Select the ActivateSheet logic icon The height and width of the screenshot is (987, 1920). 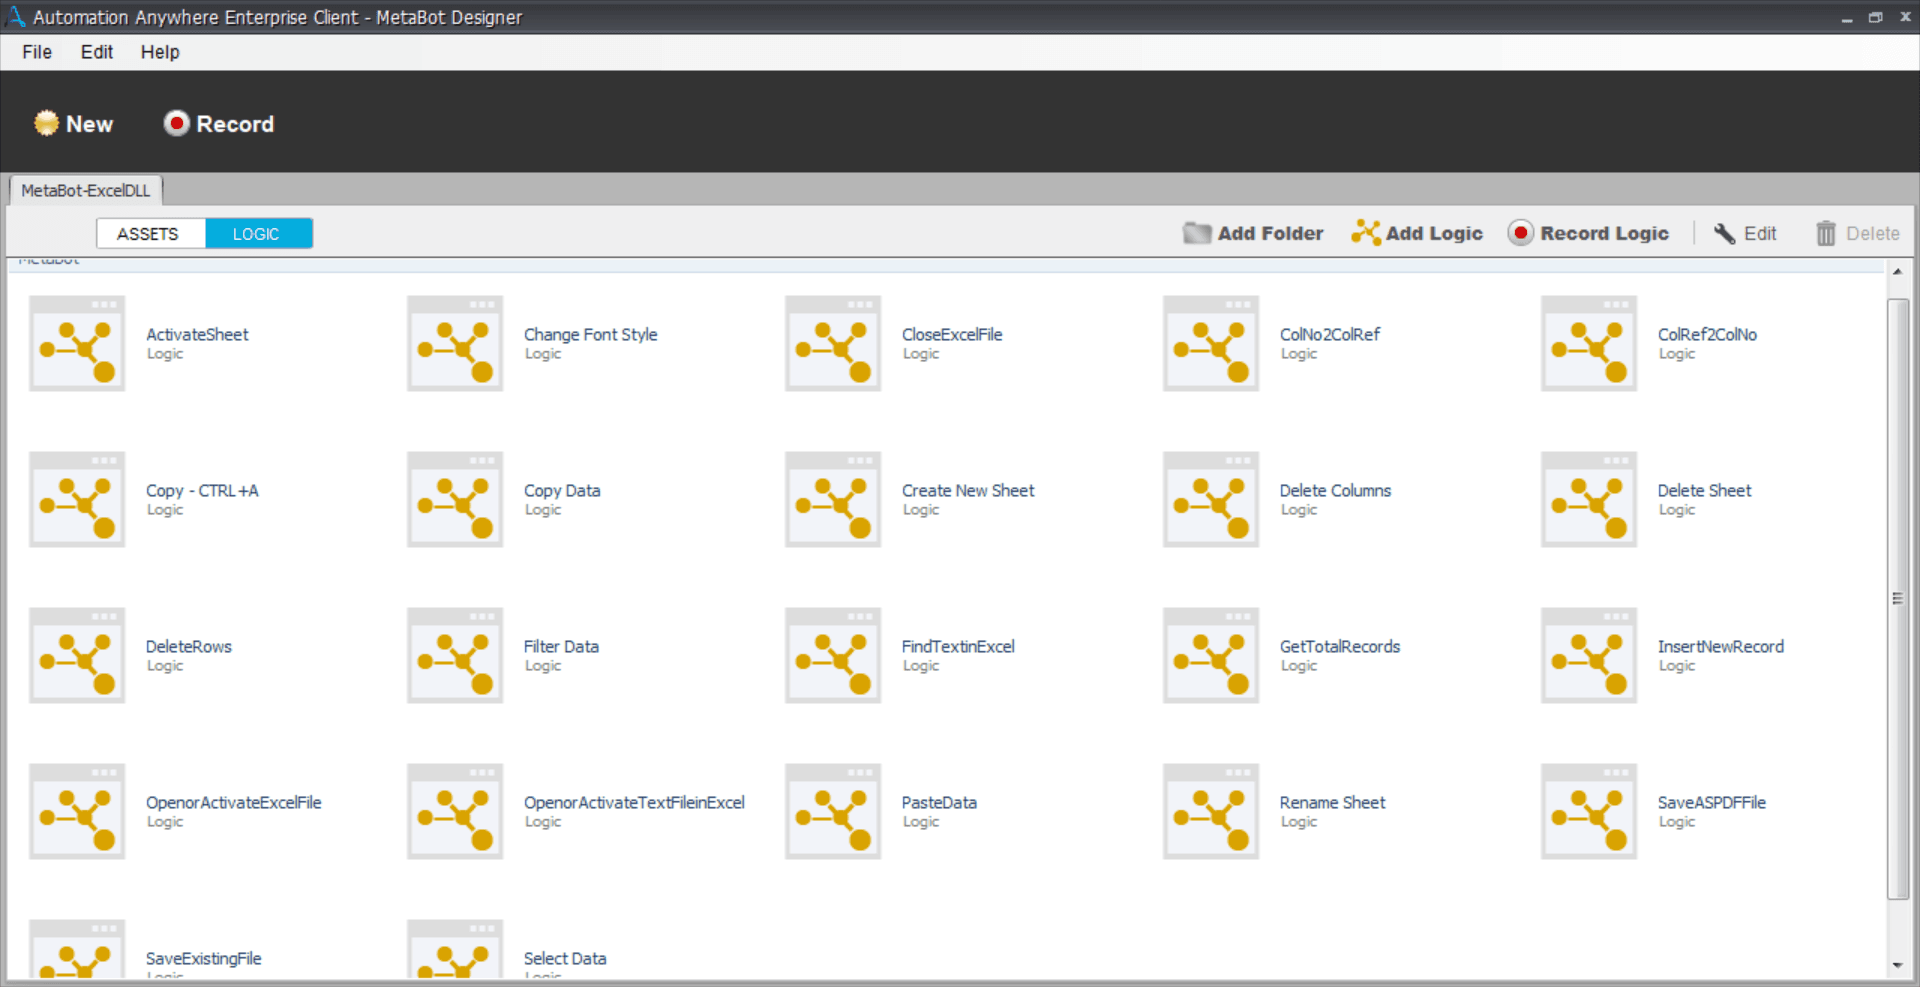pos(77,343)
